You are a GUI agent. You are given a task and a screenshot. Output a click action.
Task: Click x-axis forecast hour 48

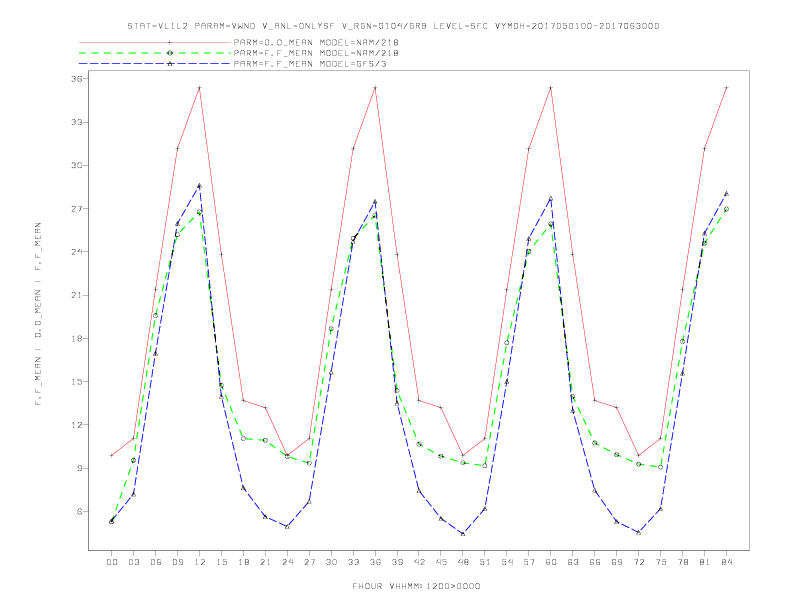pos(463,562)
